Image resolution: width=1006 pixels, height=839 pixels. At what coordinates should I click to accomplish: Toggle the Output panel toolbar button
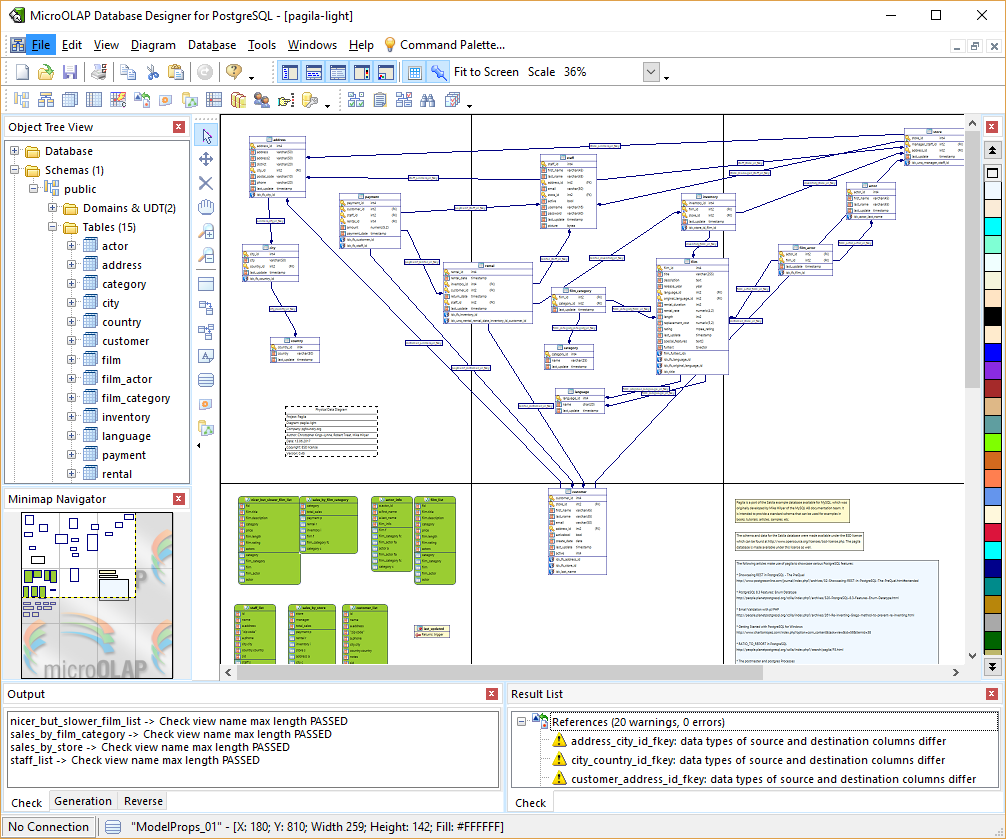[314, 72]
